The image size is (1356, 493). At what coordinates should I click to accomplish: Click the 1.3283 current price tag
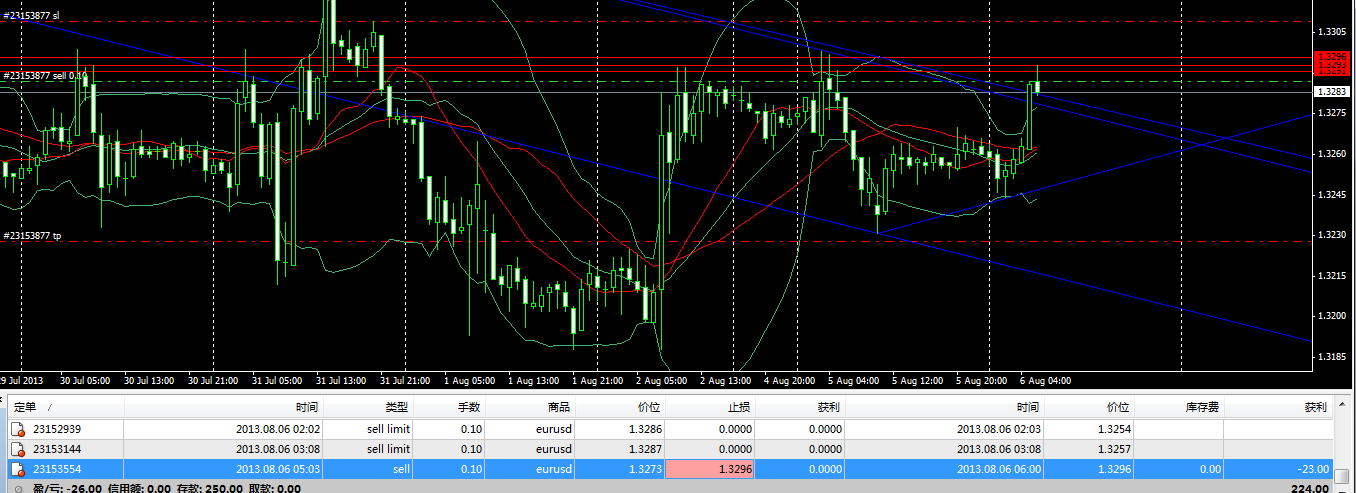tap(1331, 92)
